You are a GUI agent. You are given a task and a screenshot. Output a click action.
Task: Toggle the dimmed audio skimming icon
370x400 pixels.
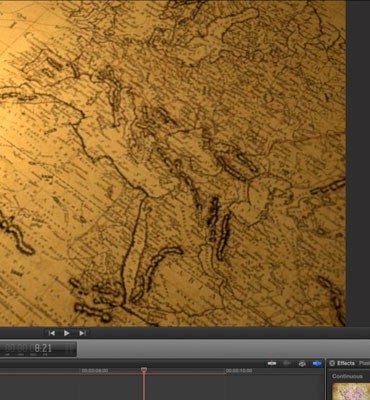[287, 363]
